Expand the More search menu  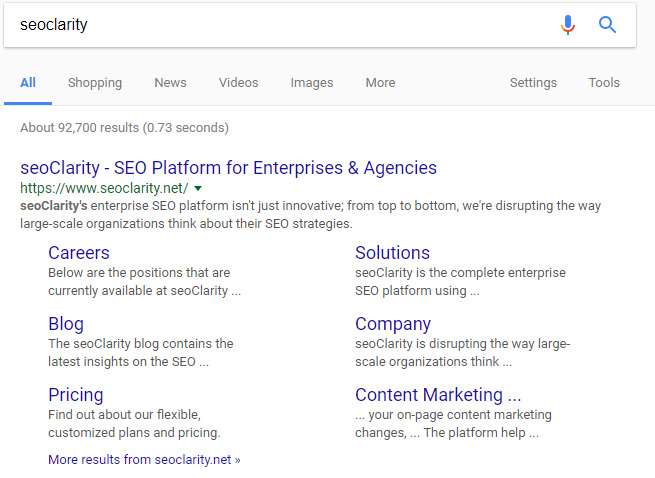[381, 83]
